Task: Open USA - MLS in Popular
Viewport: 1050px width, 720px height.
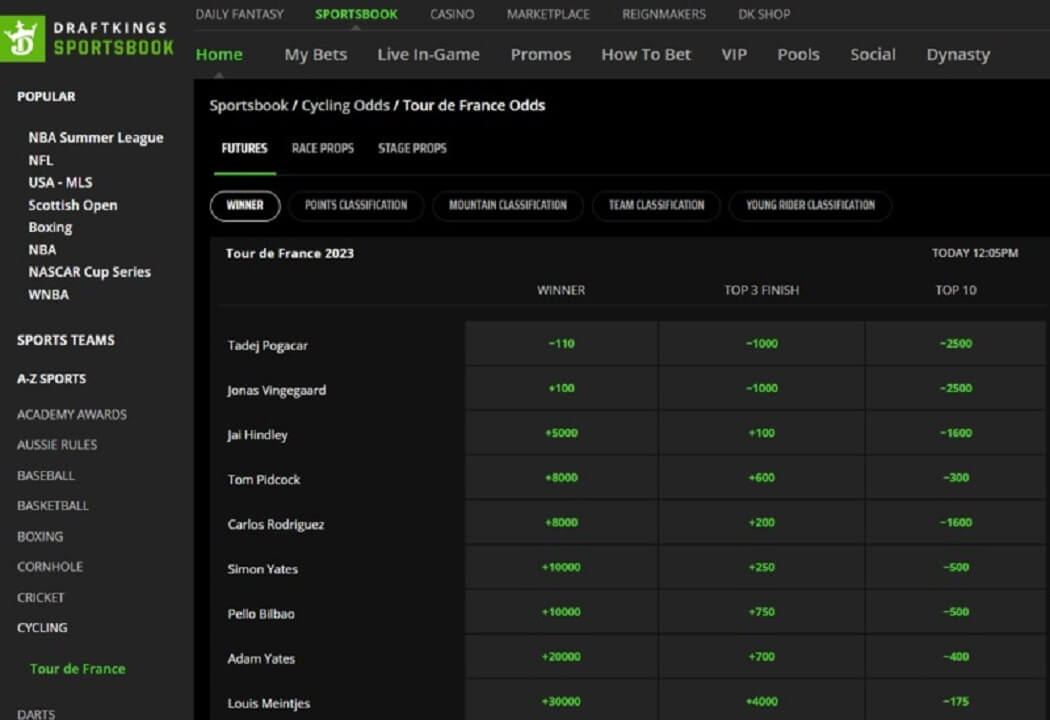Action: coord(60,182)
